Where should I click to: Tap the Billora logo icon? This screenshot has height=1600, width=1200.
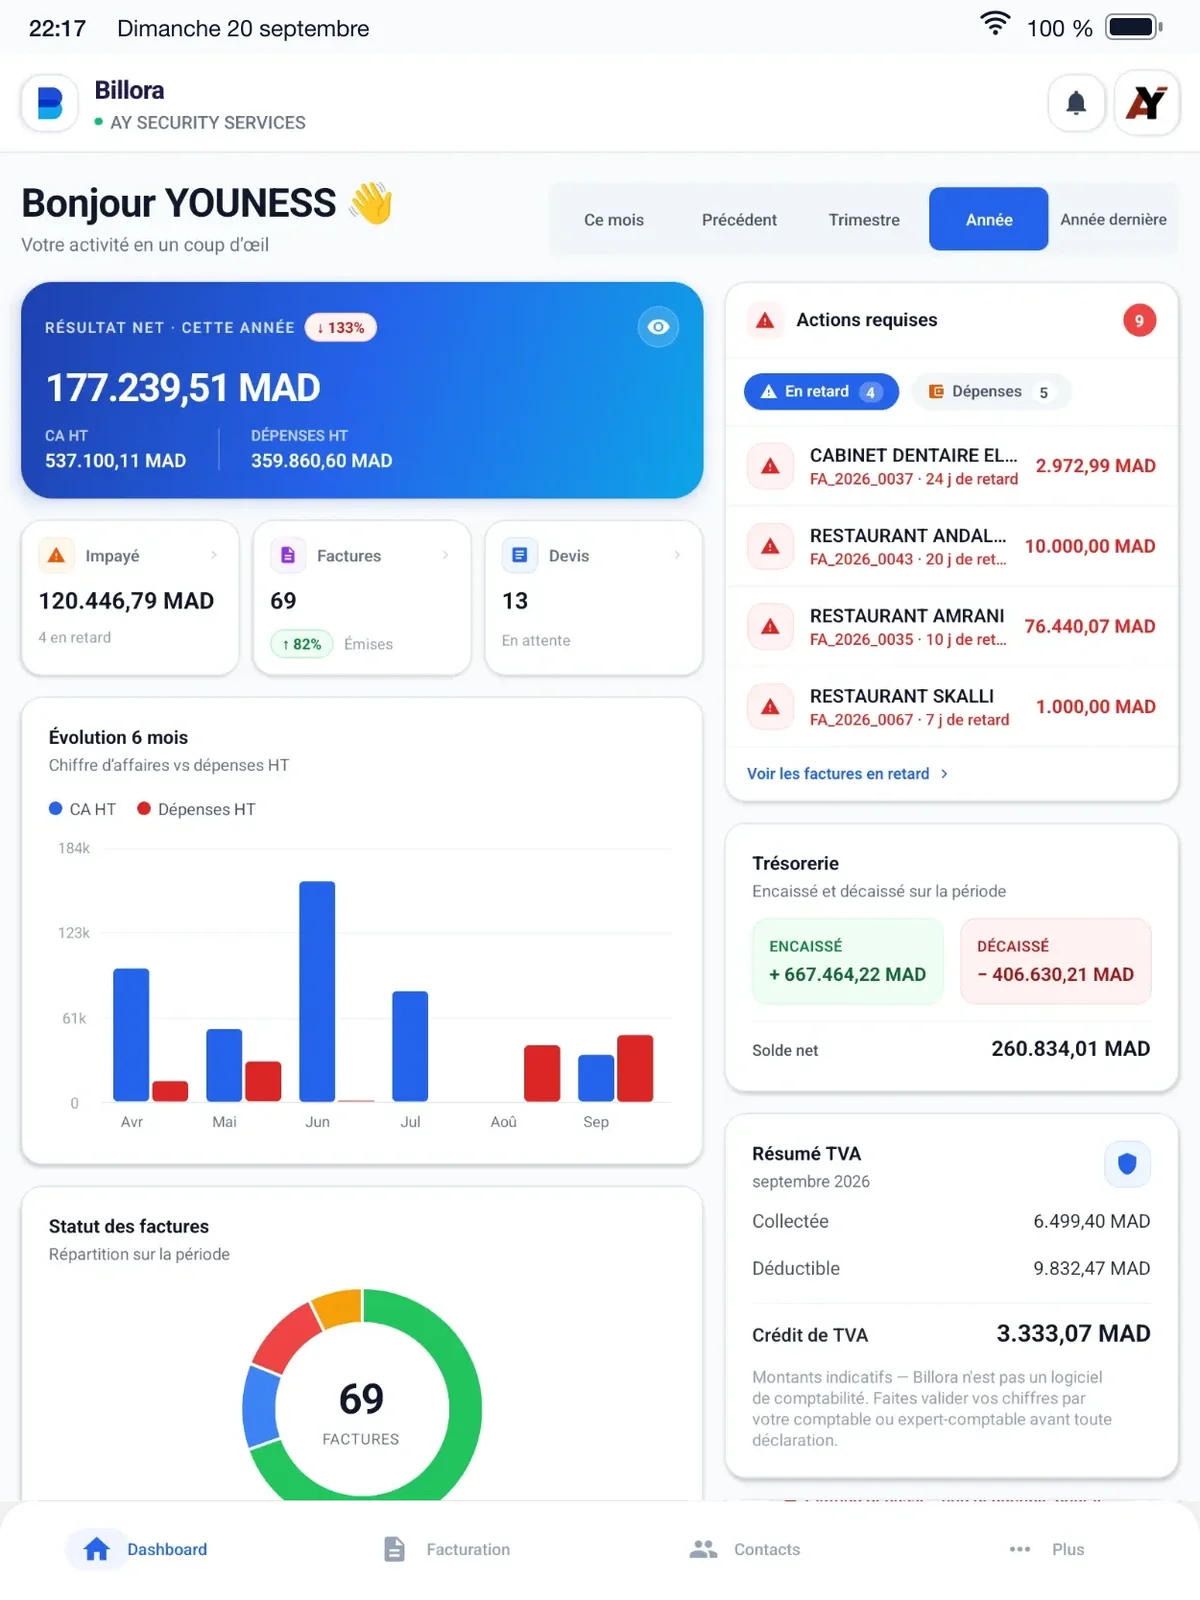[50, 103]
